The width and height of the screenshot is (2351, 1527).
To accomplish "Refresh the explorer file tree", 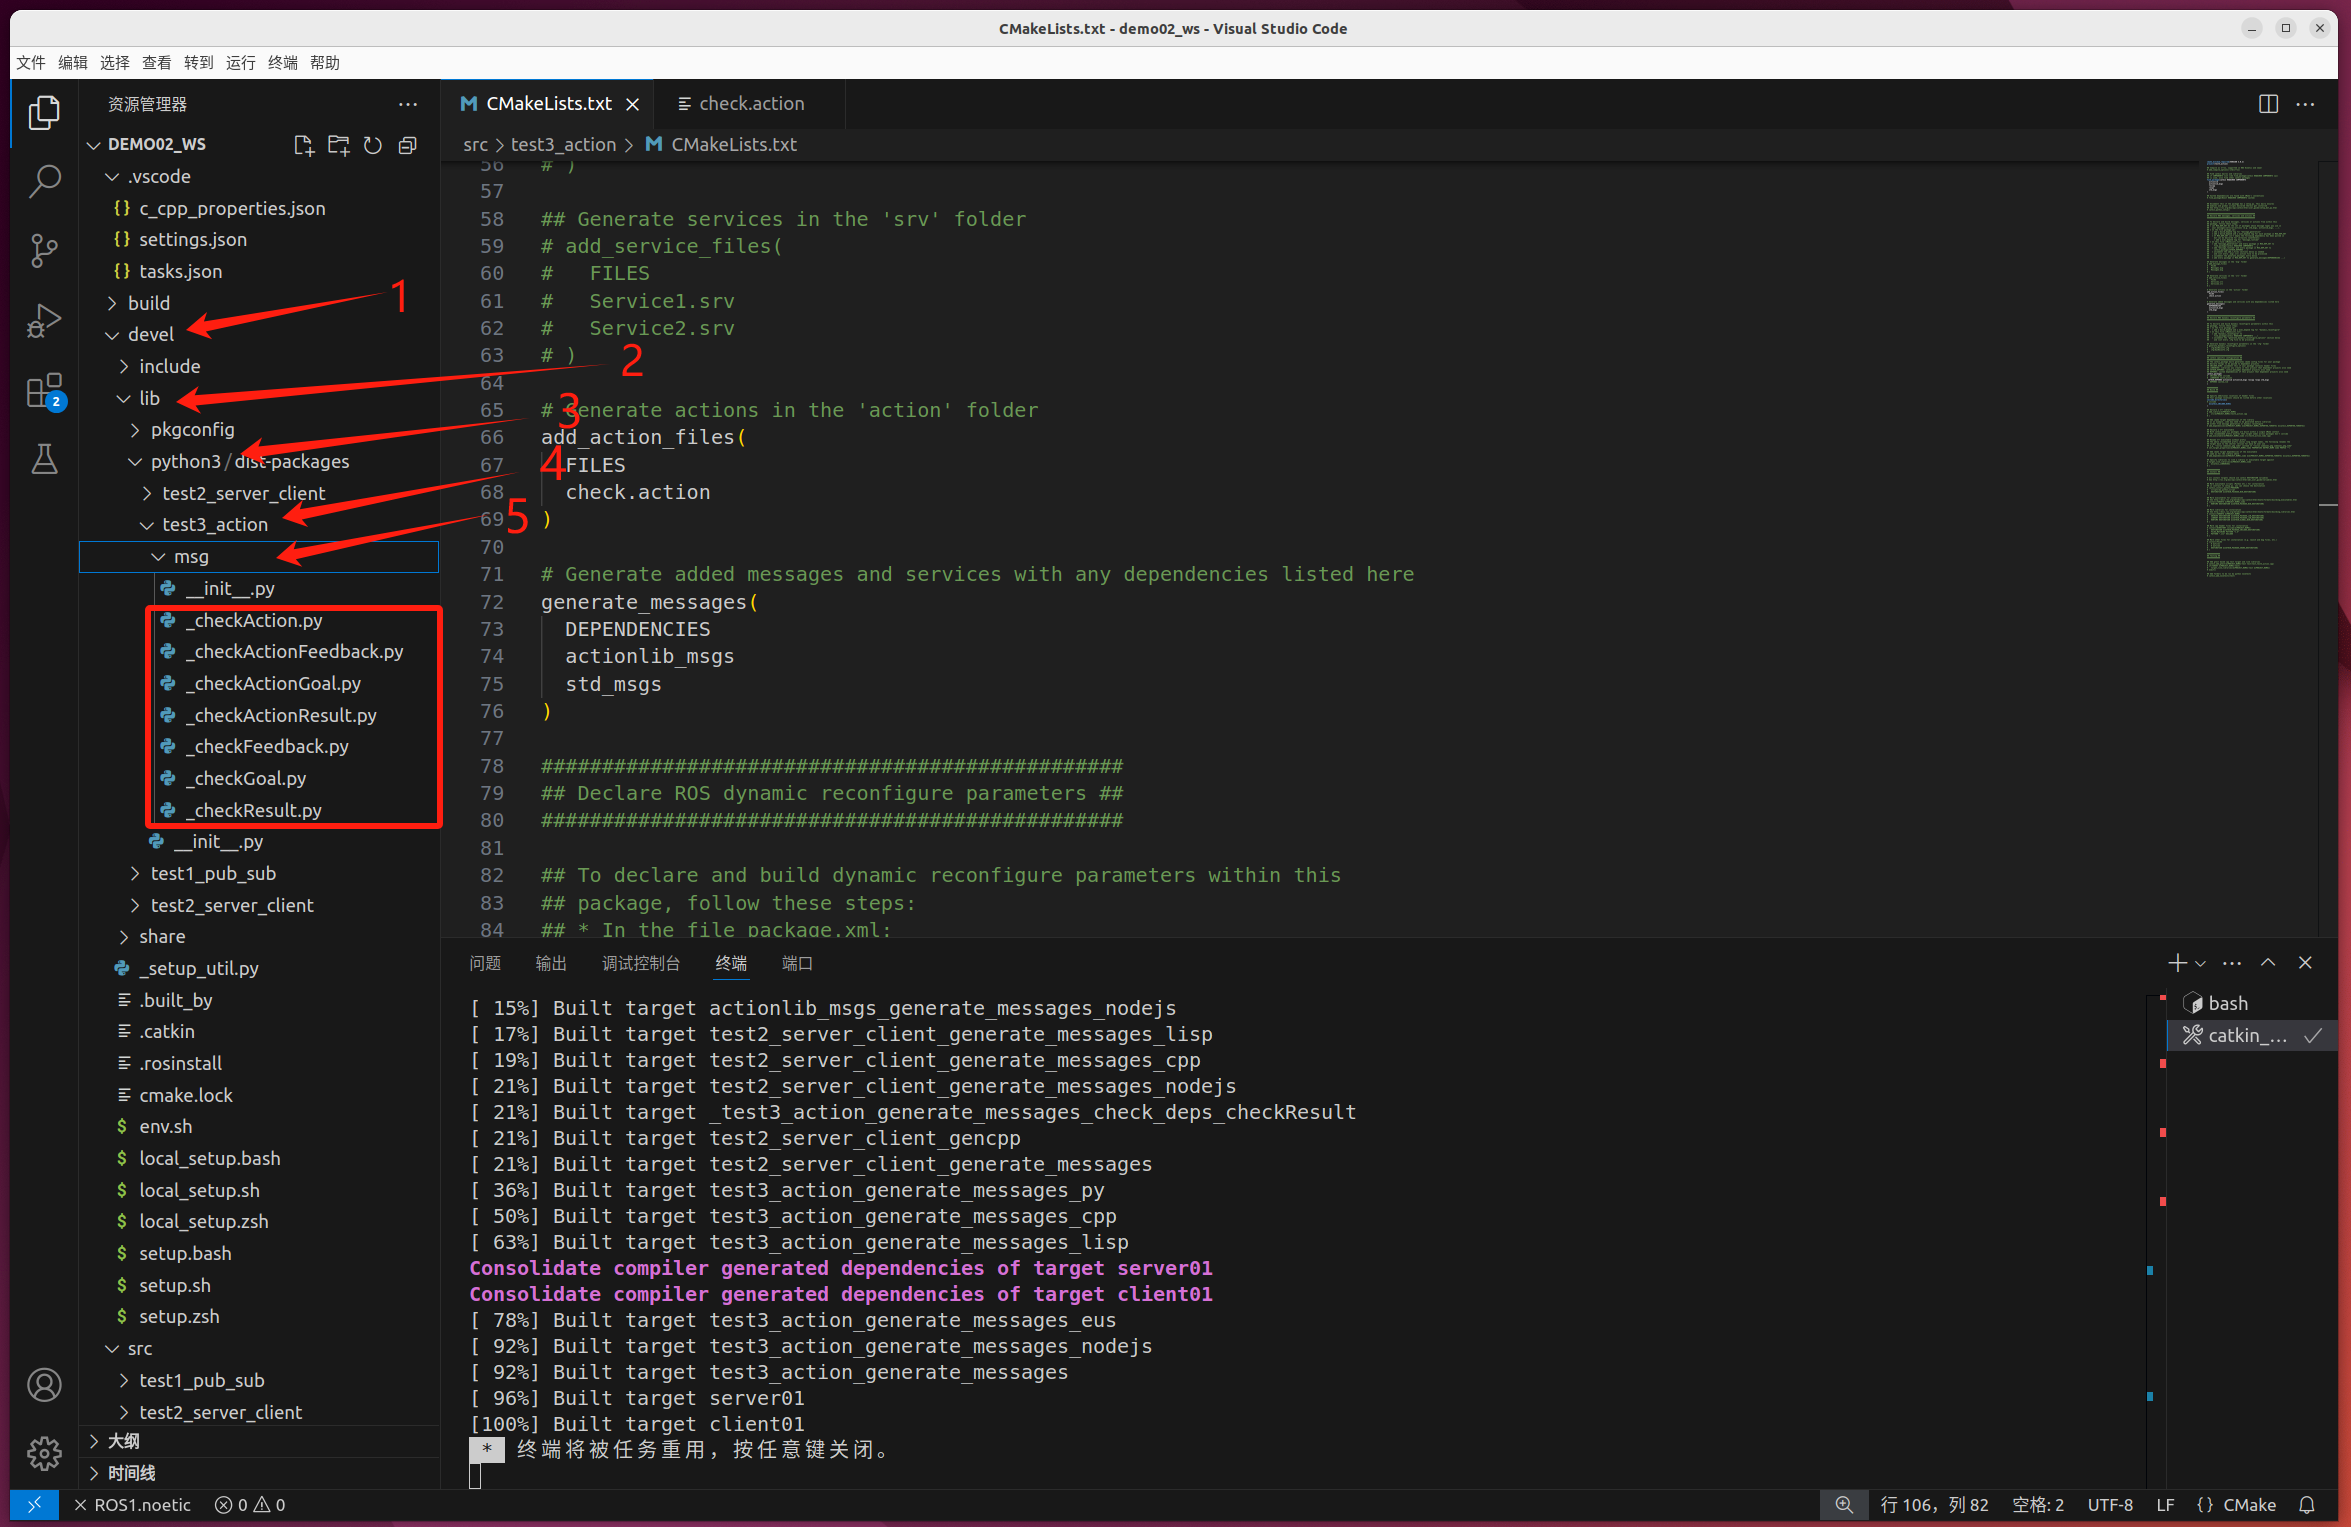I will (373, 145).
